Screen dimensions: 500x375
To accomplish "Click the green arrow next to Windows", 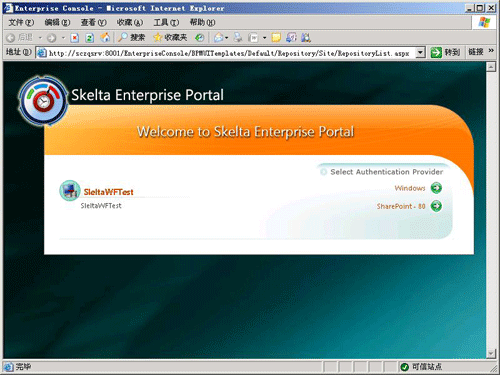I will pyautogui.click(x=436, y=188).
